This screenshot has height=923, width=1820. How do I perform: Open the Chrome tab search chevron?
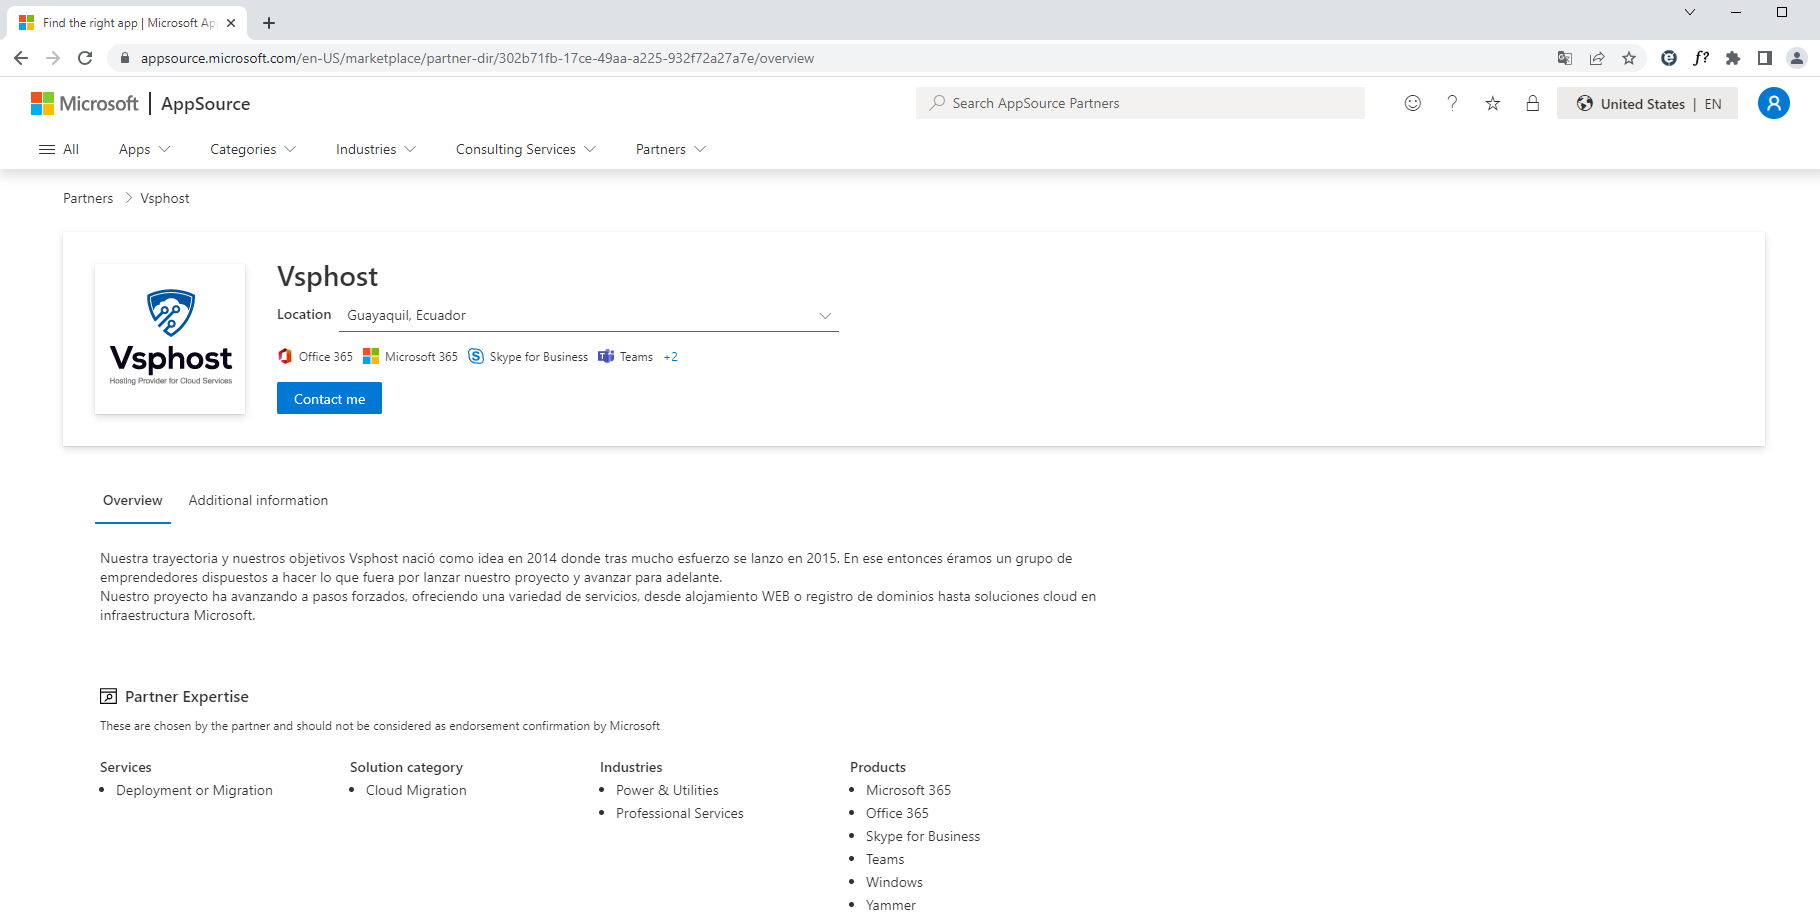click(x=1690, y=12)
